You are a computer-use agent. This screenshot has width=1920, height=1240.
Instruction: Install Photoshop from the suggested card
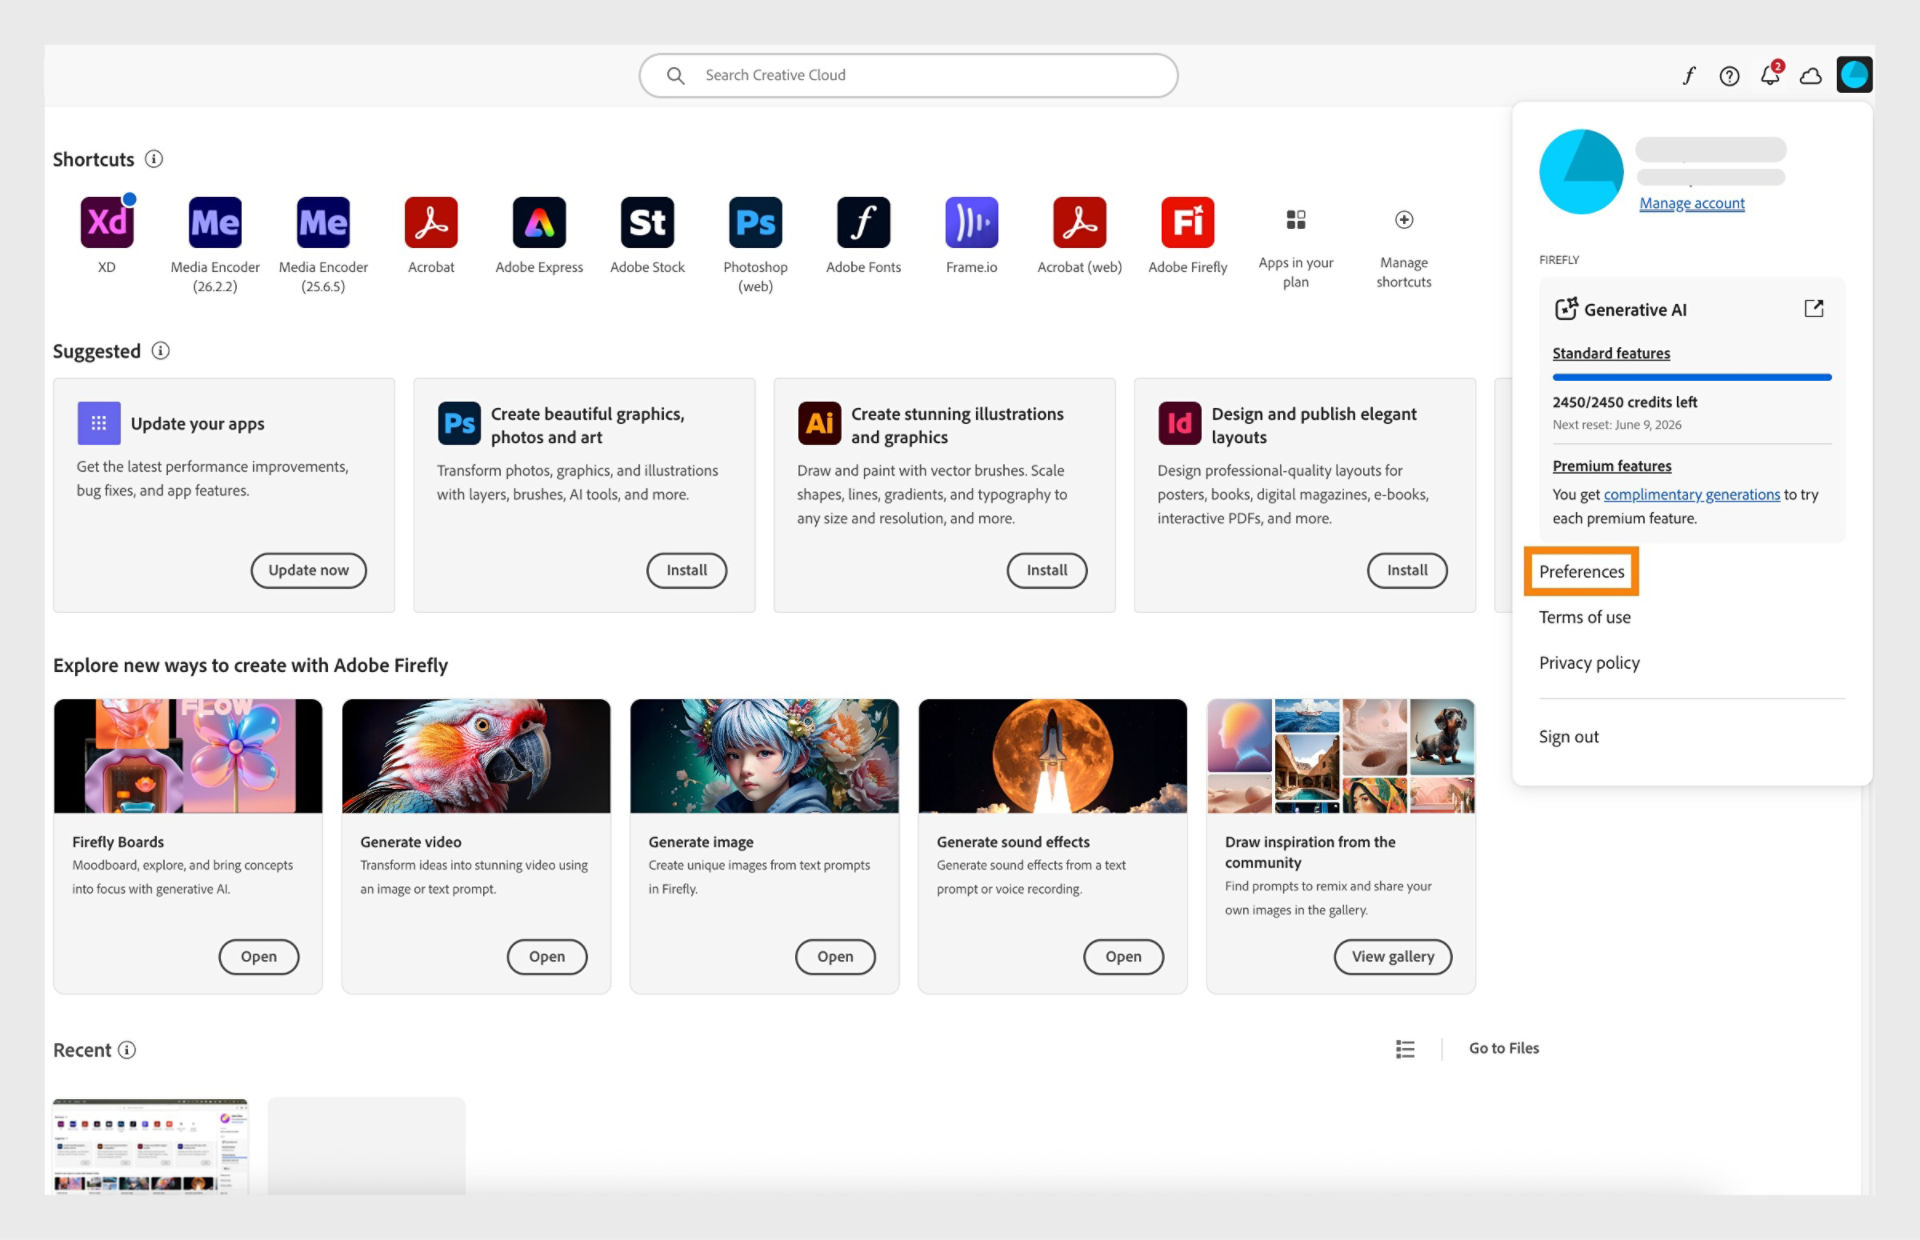(686, 570)
